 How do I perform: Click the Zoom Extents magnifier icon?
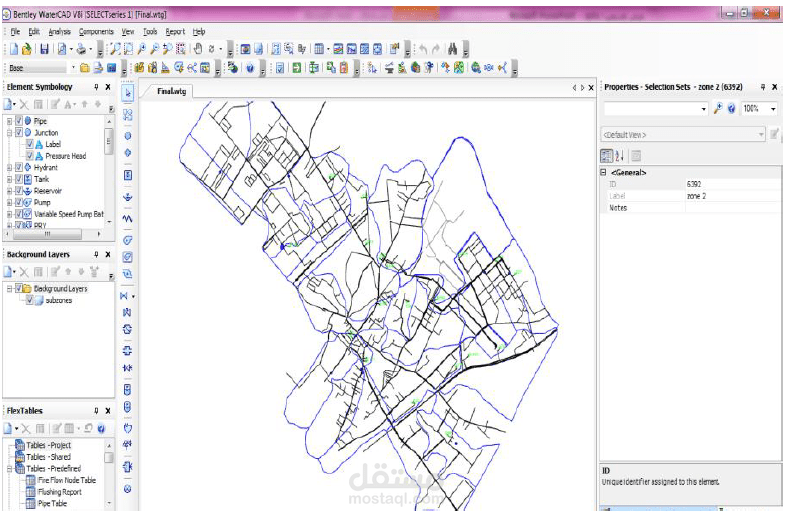coord(115,49)
